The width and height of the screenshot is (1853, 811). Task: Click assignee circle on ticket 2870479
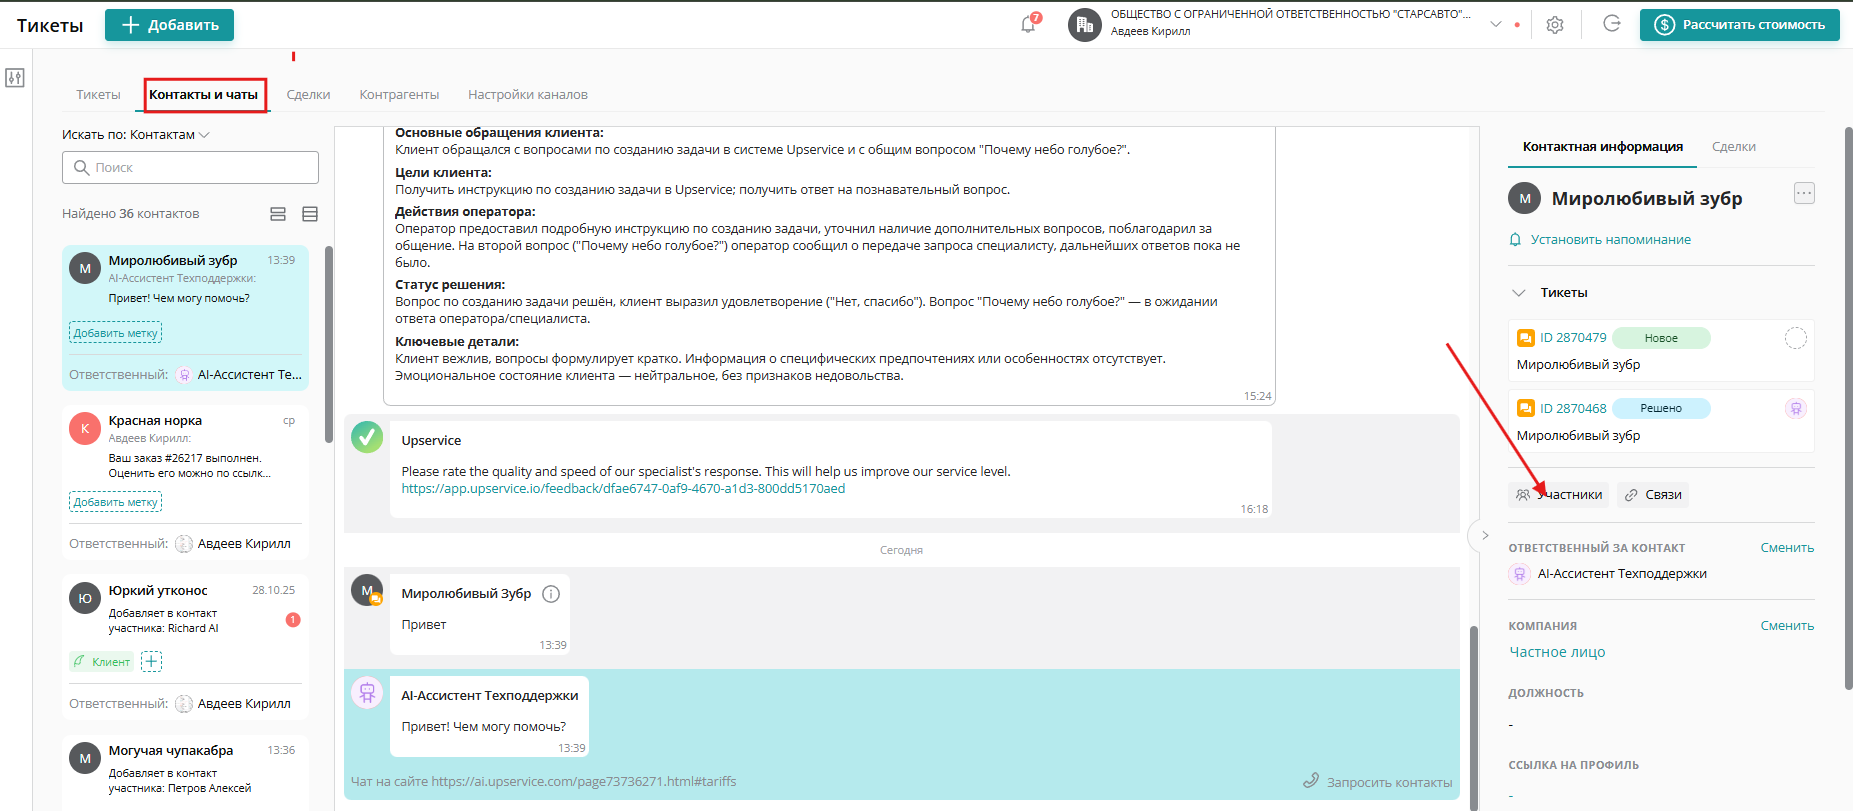(x=1796, y=338)
